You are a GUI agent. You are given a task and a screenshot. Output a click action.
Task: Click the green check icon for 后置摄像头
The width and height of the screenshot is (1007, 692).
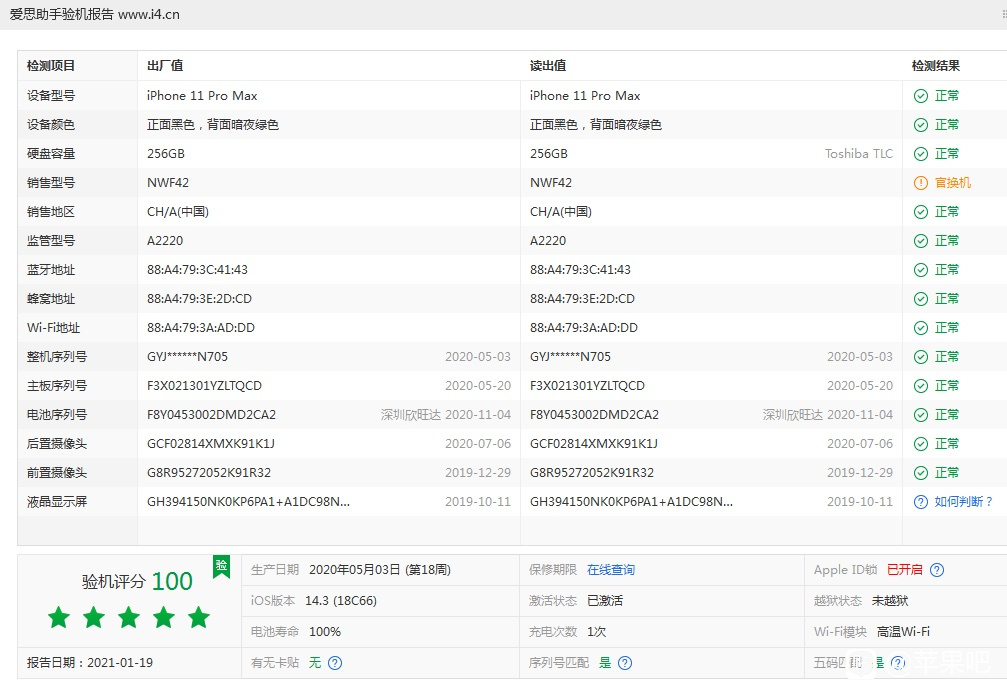coord(920,444)
